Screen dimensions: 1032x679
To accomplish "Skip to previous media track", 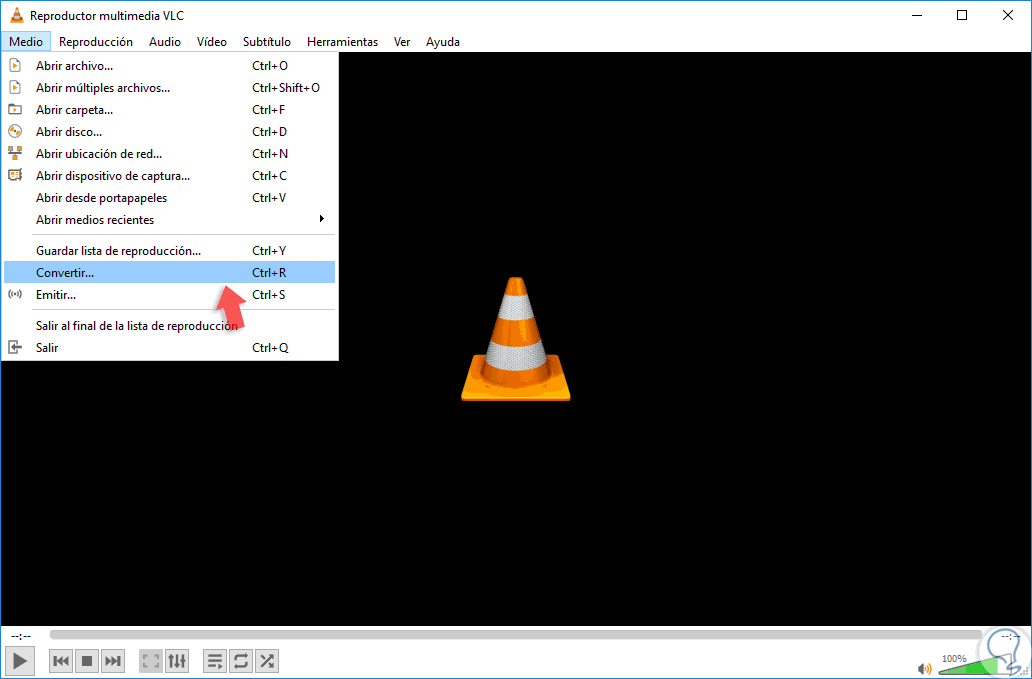I will (x=61, y=661).
